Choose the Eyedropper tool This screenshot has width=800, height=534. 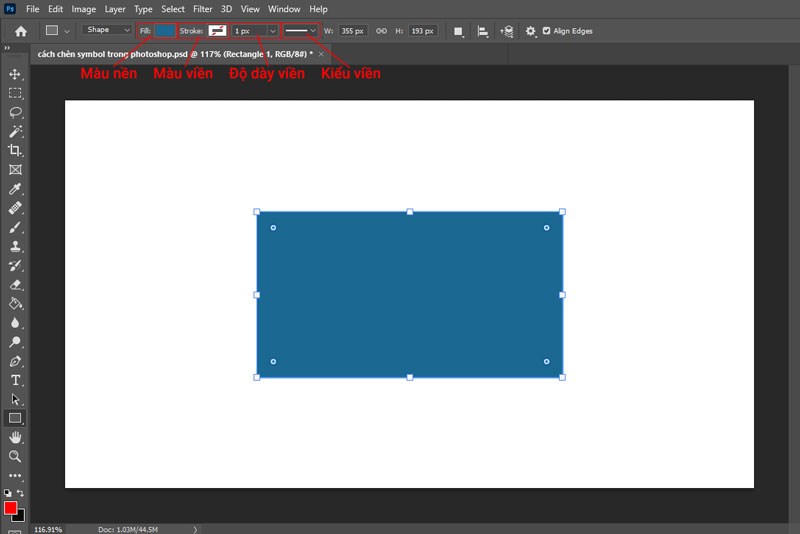(15, 189)
